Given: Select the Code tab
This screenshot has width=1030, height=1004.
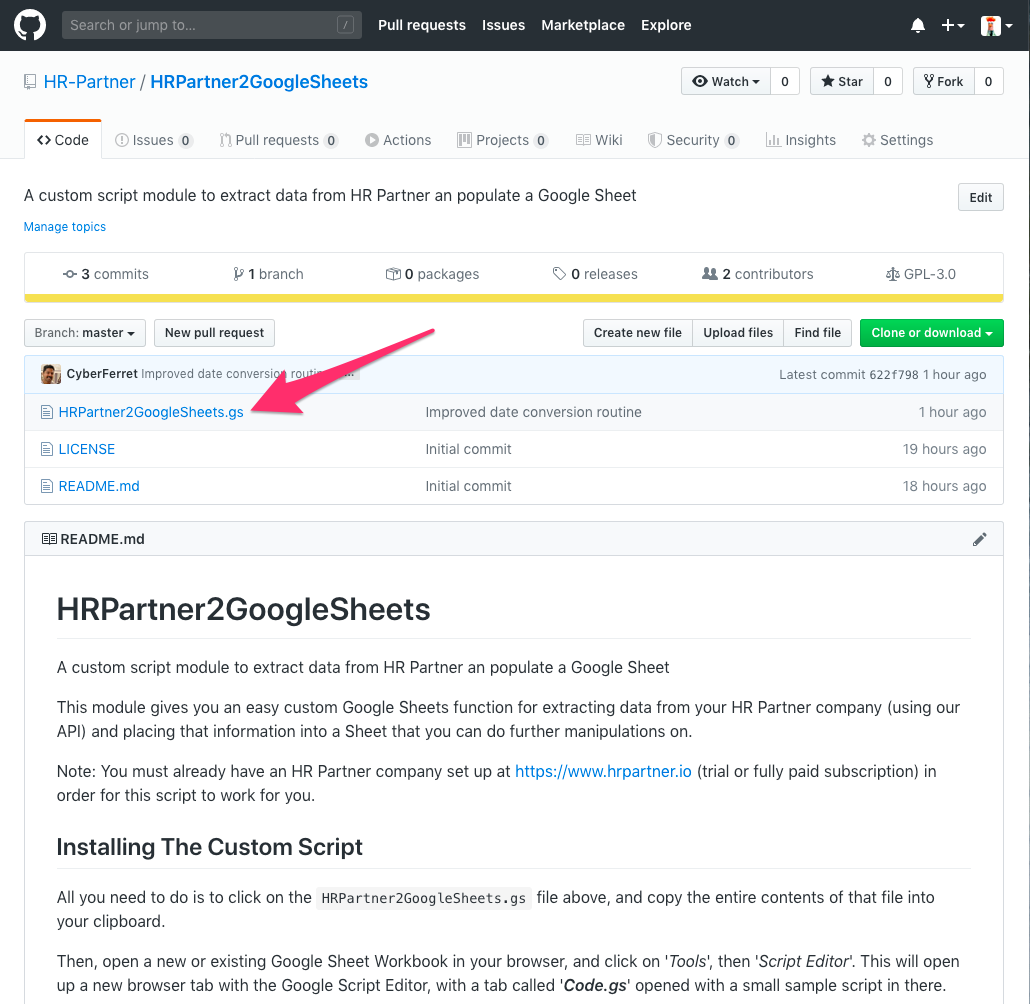Looking at the screenshot, I should pyautogui.click(x=63, y=140).
